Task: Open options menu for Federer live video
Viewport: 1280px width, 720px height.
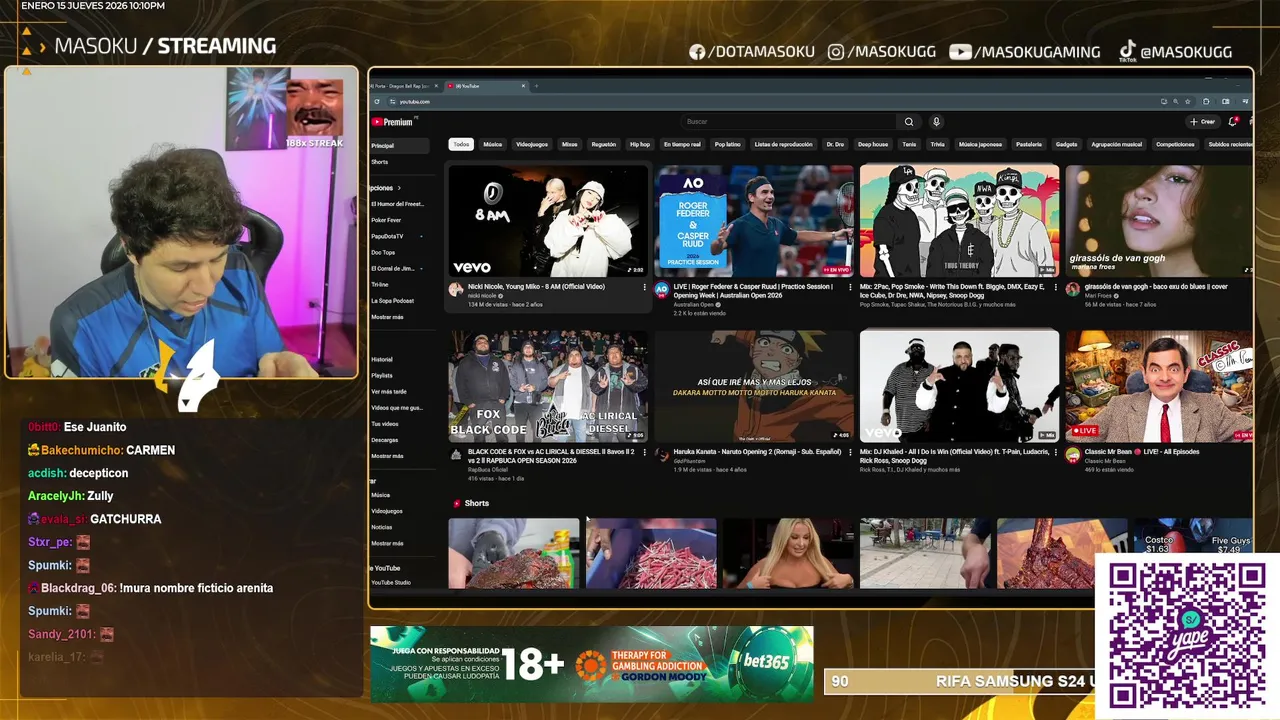Action: (x=850, y=287)
